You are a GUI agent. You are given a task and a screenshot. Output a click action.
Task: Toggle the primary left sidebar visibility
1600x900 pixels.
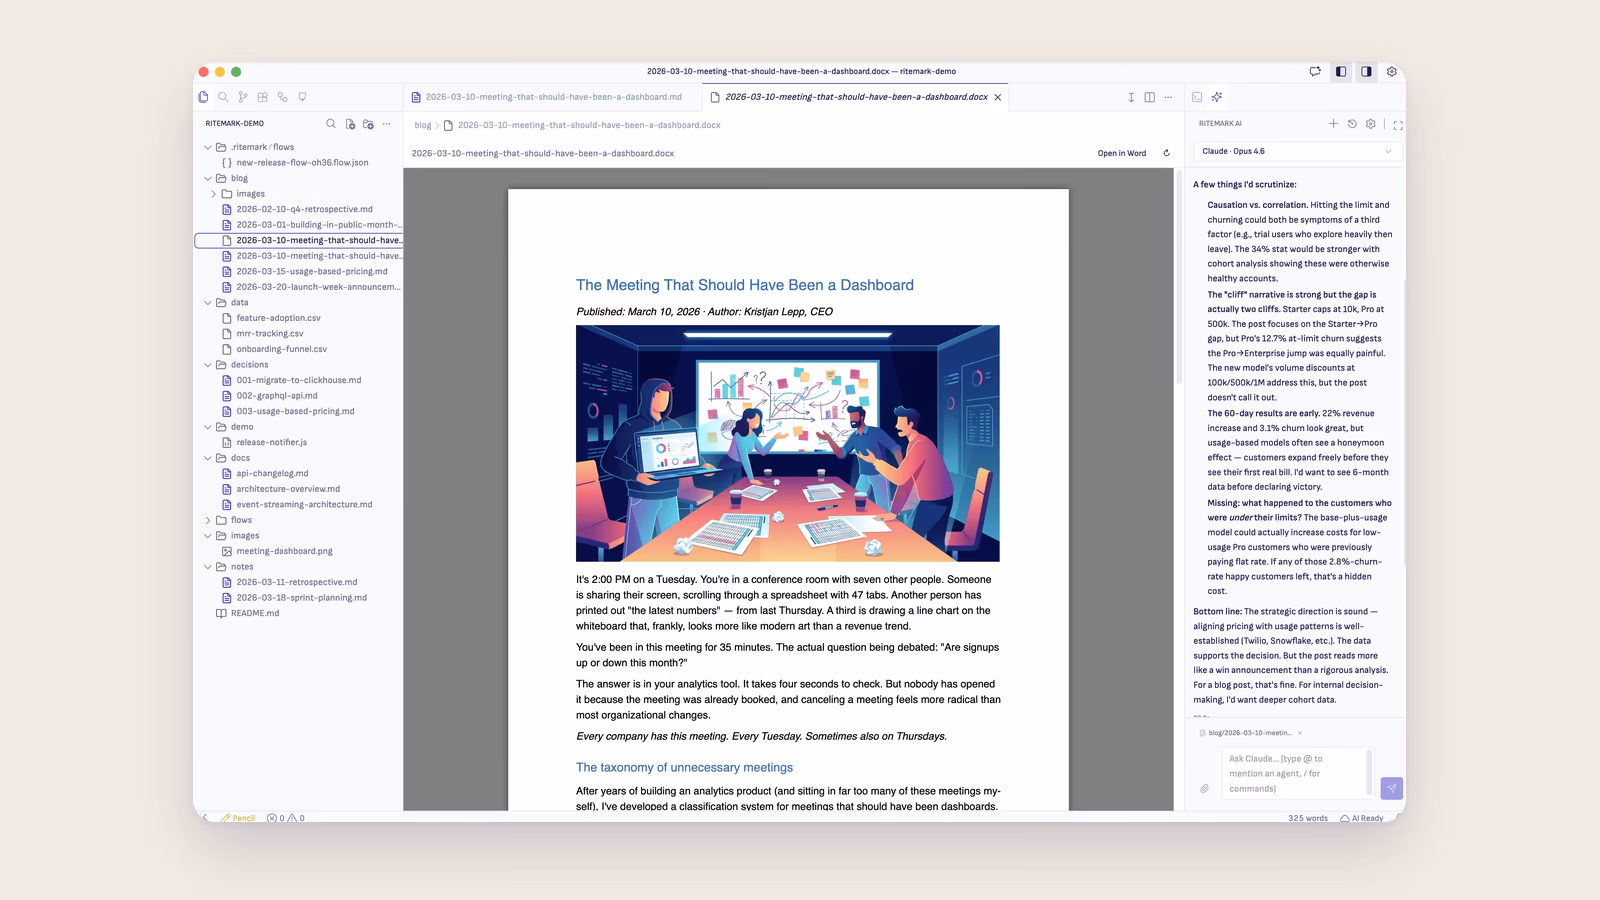(1341, 72)
